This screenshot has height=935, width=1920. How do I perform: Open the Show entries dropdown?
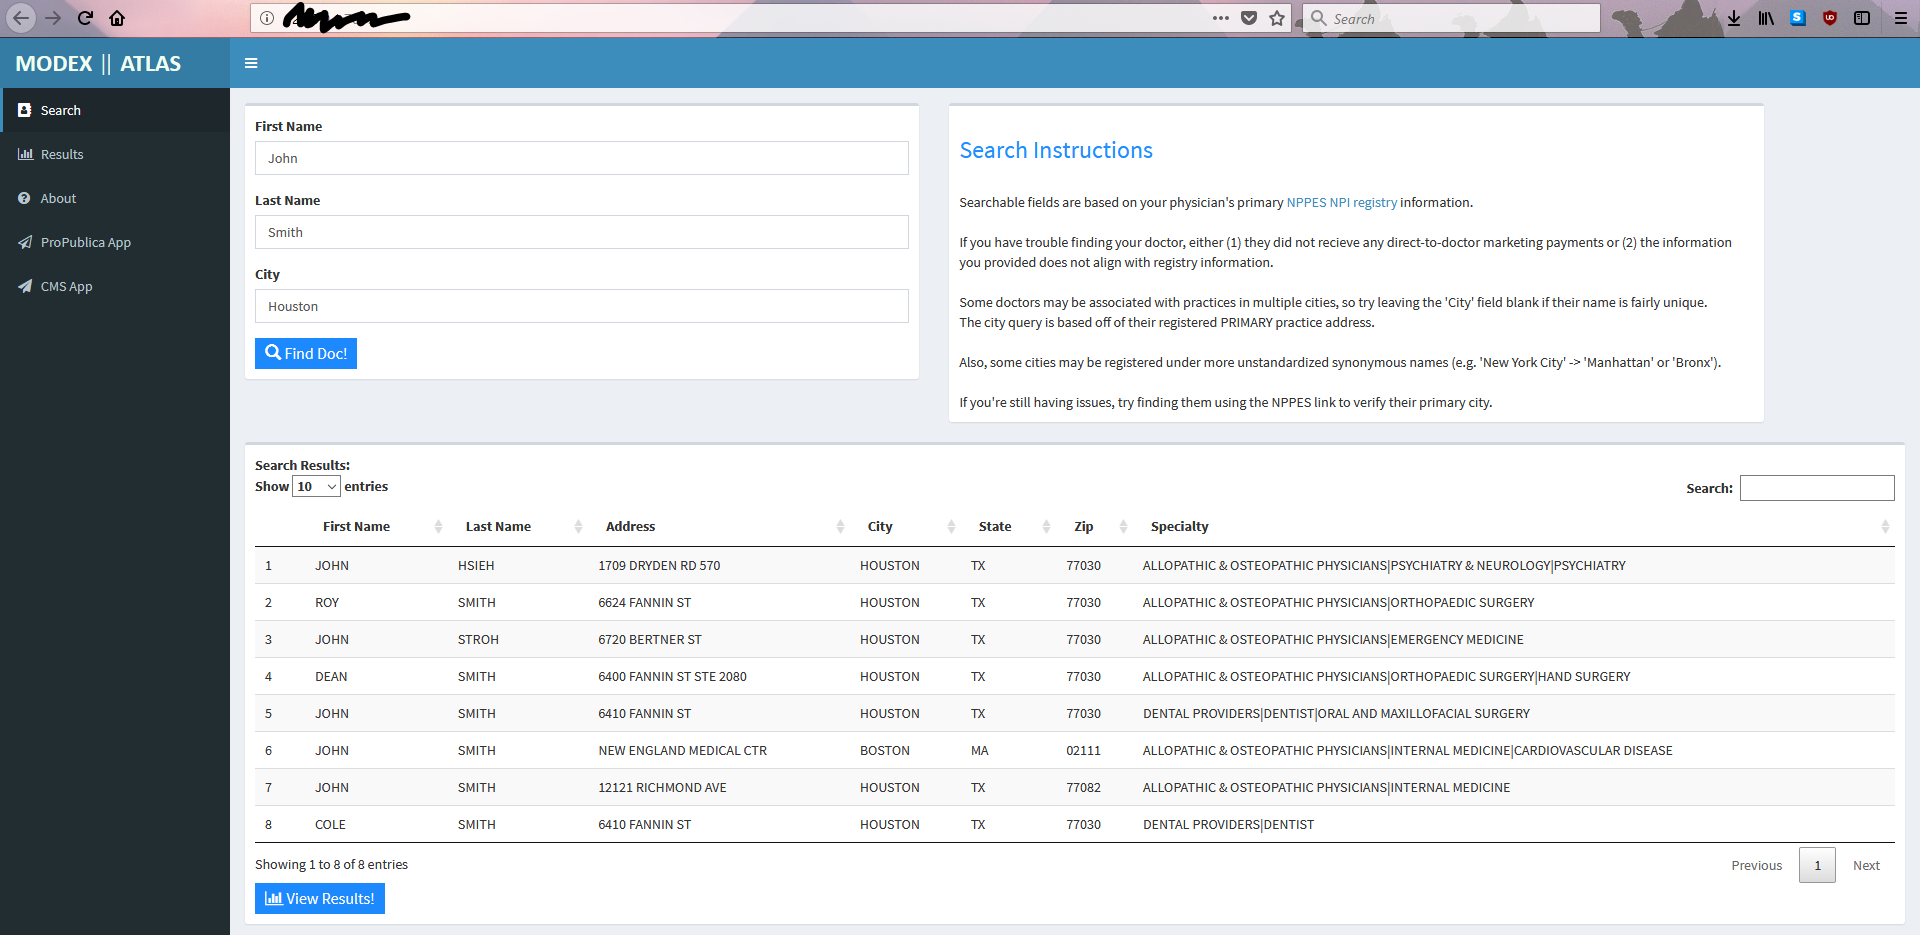point(316,487)
